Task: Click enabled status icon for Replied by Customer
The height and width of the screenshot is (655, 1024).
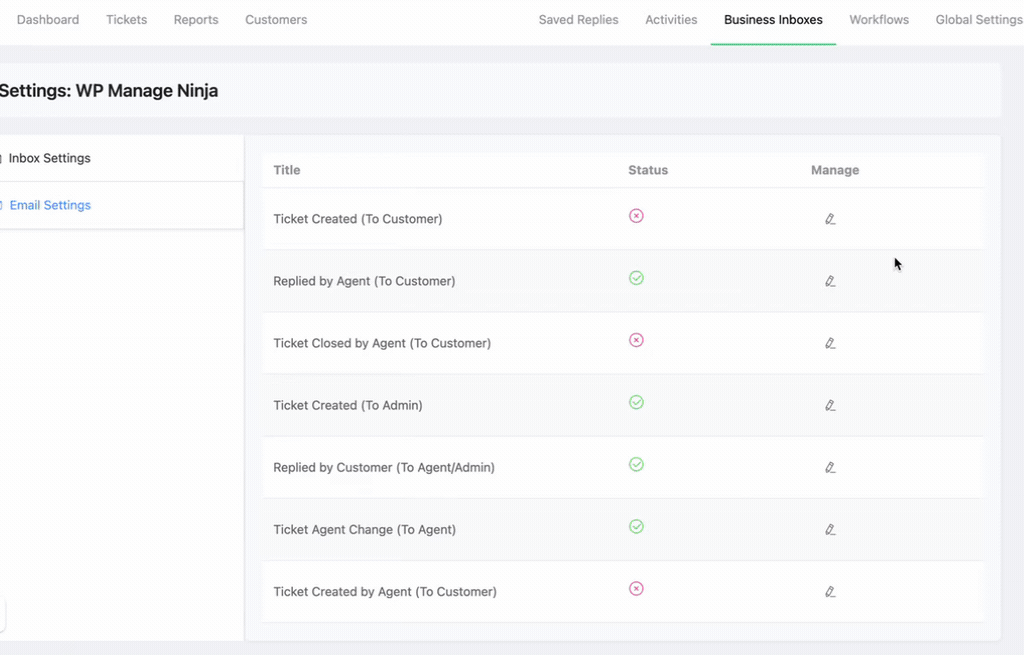Action: tap(636, 464)
